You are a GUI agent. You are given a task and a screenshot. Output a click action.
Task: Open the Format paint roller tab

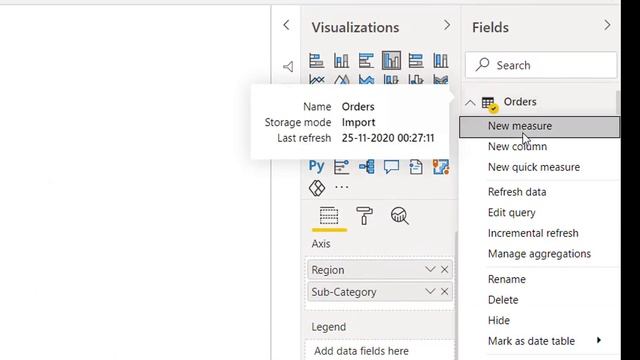pyautogui.click(x=364, y=216)
